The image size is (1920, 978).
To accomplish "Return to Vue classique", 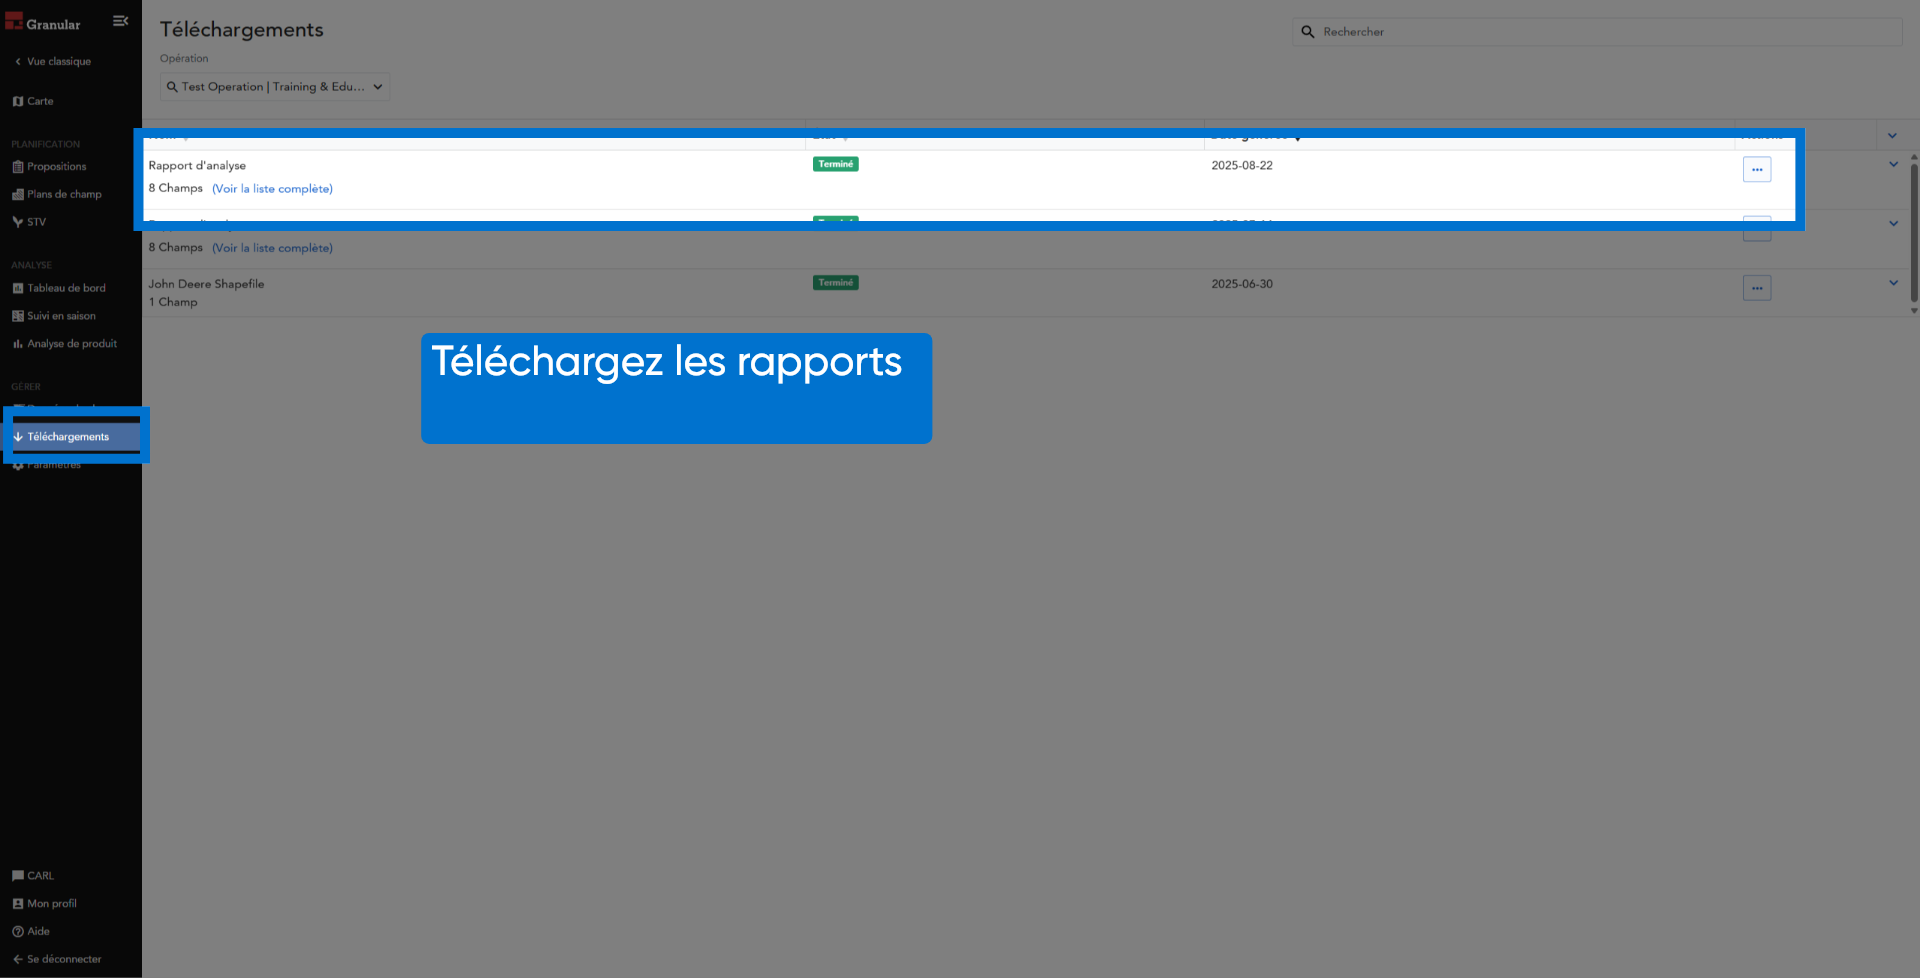I will click(x=52, y=61).
